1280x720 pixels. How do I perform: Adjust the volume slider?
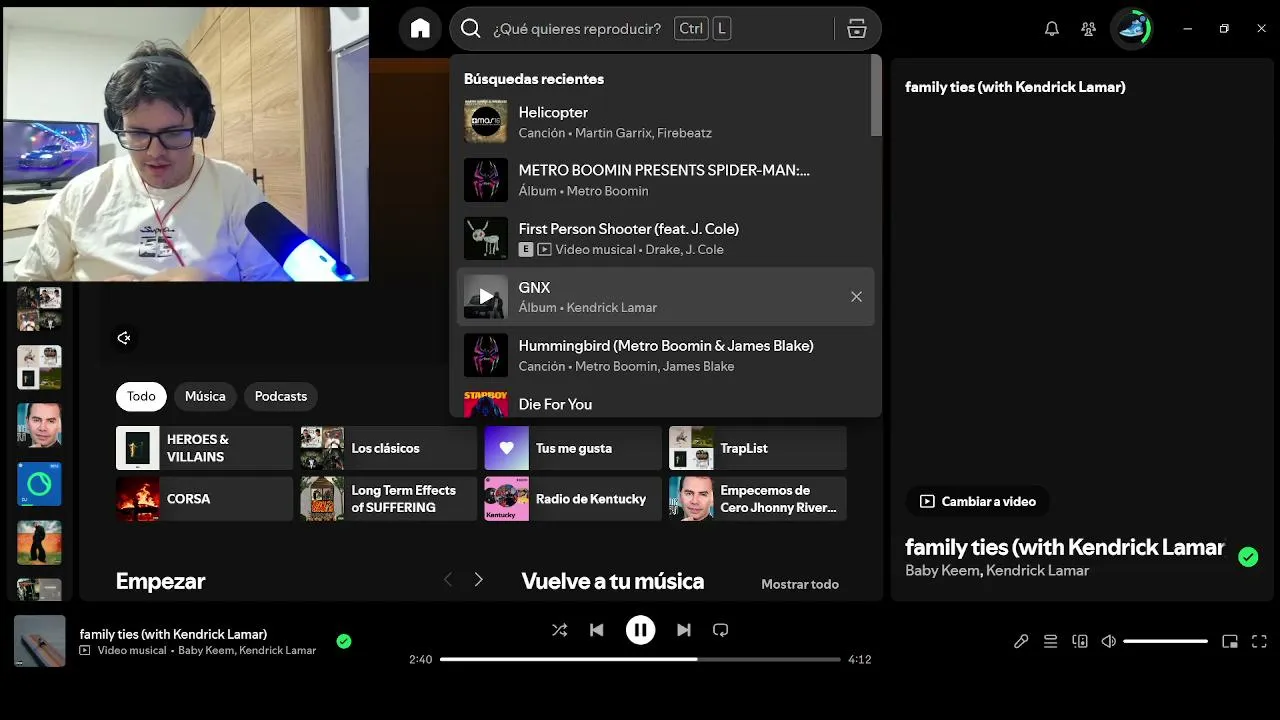1166,641
